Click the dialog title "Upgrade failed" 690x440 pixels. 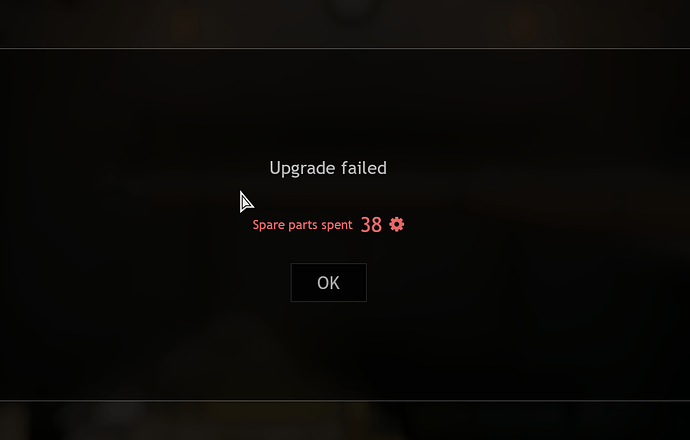pyautogui.click(x=328, y=169)
